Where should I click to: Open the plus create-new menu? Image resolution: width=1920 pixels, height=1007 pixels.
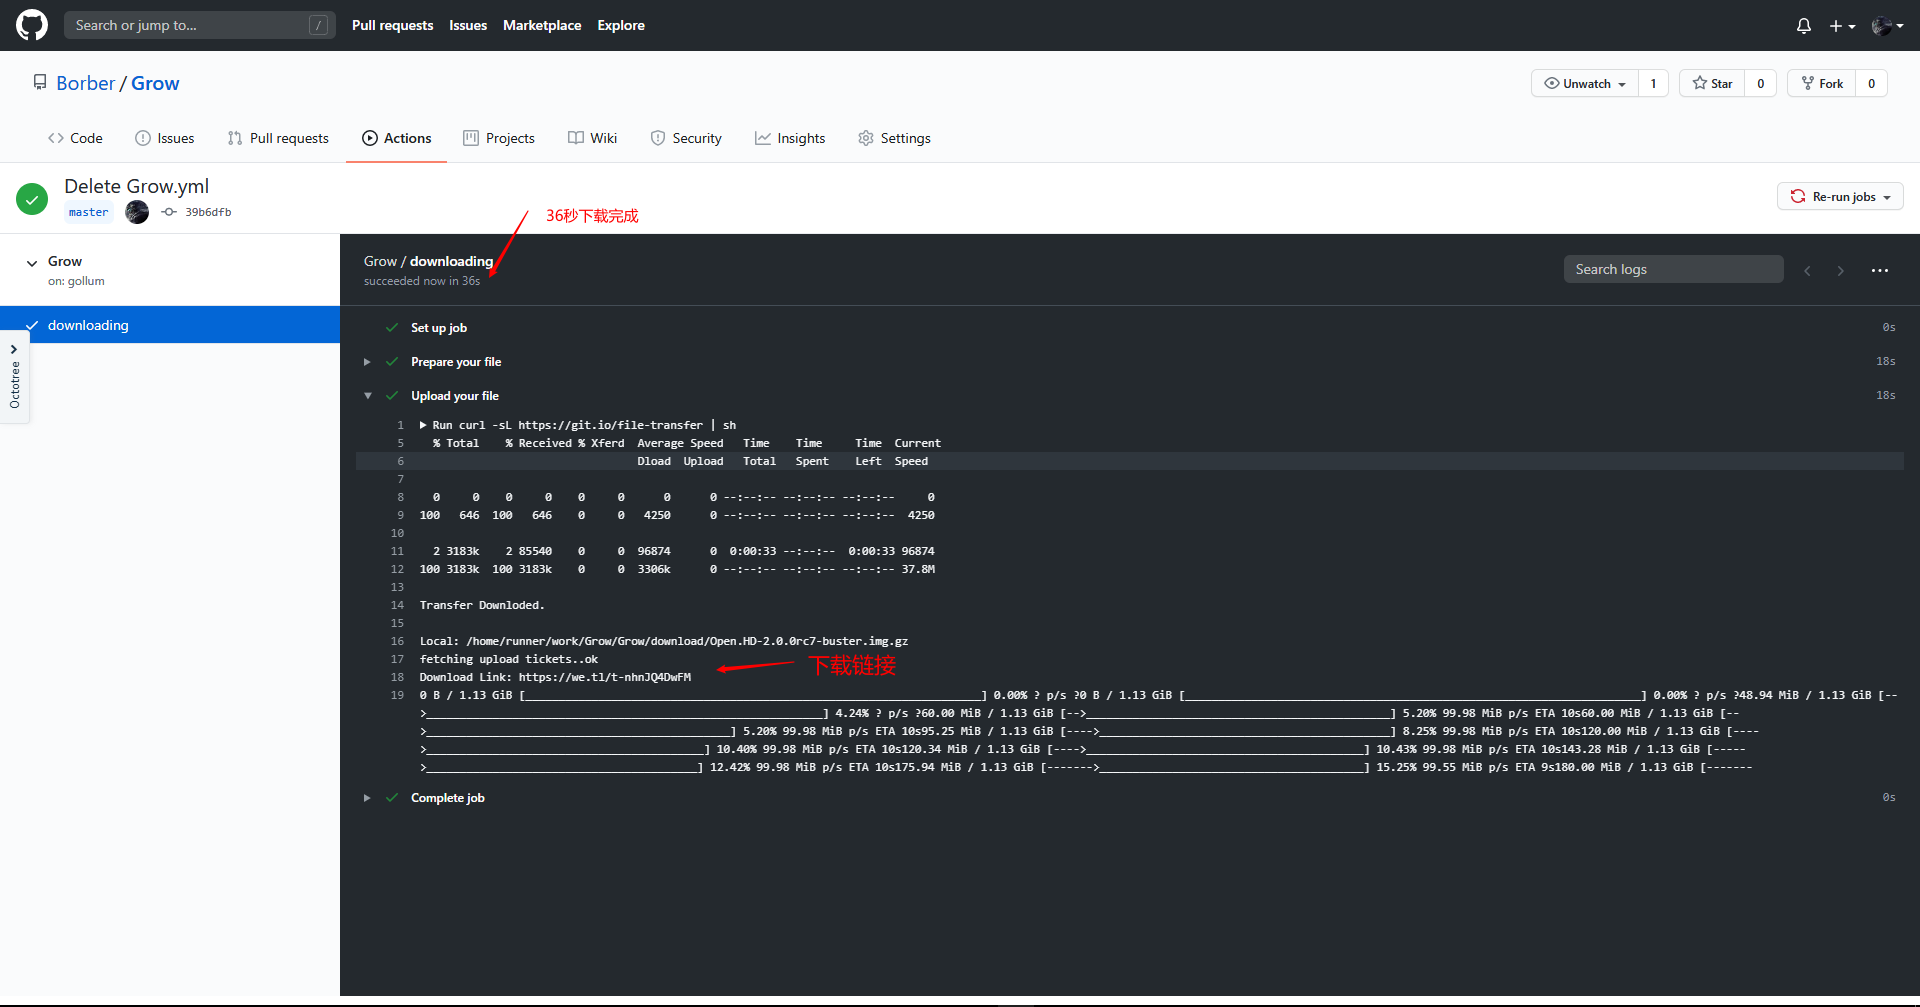point(1841,26)
